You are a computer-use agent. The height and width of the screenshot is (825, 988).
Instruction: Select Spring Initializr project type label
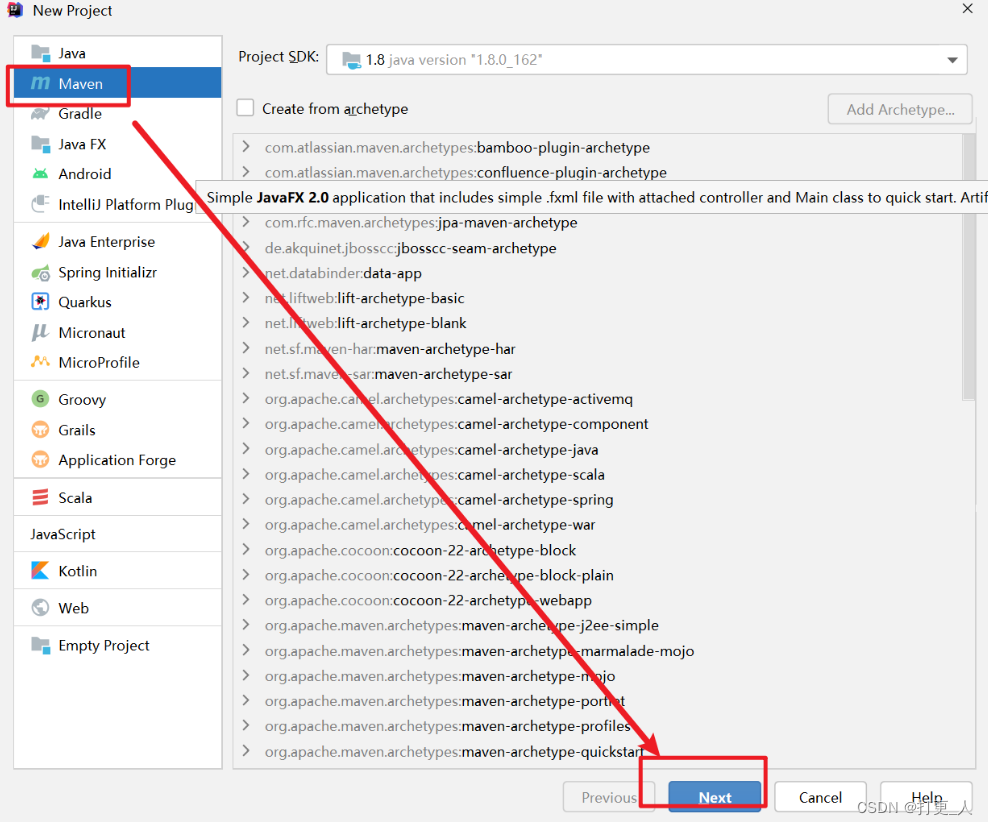tap(108, 272)
